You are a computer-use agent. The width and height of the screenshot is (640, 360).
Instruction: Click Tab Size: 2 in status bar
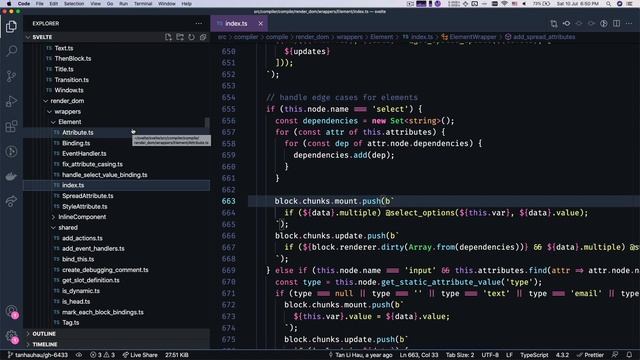pyautogui.click(x=460, y=355)
